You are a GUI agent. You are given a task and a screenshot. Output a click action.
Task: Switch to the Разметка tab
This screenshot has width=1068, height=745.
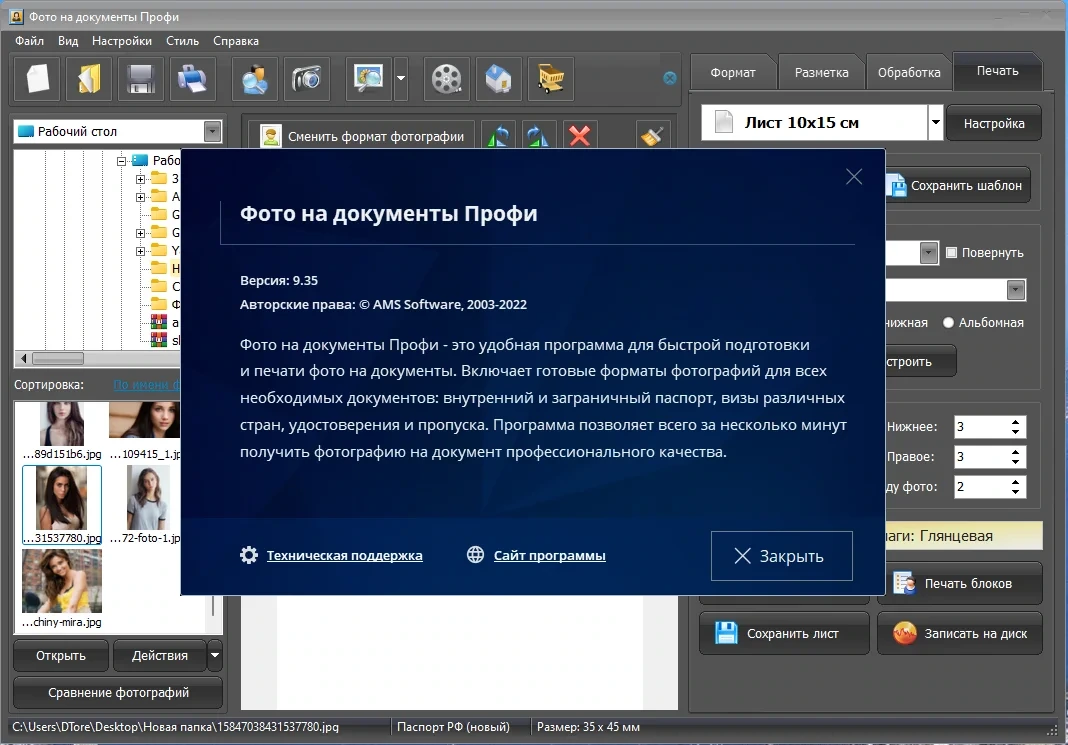(x=821, y=72)
